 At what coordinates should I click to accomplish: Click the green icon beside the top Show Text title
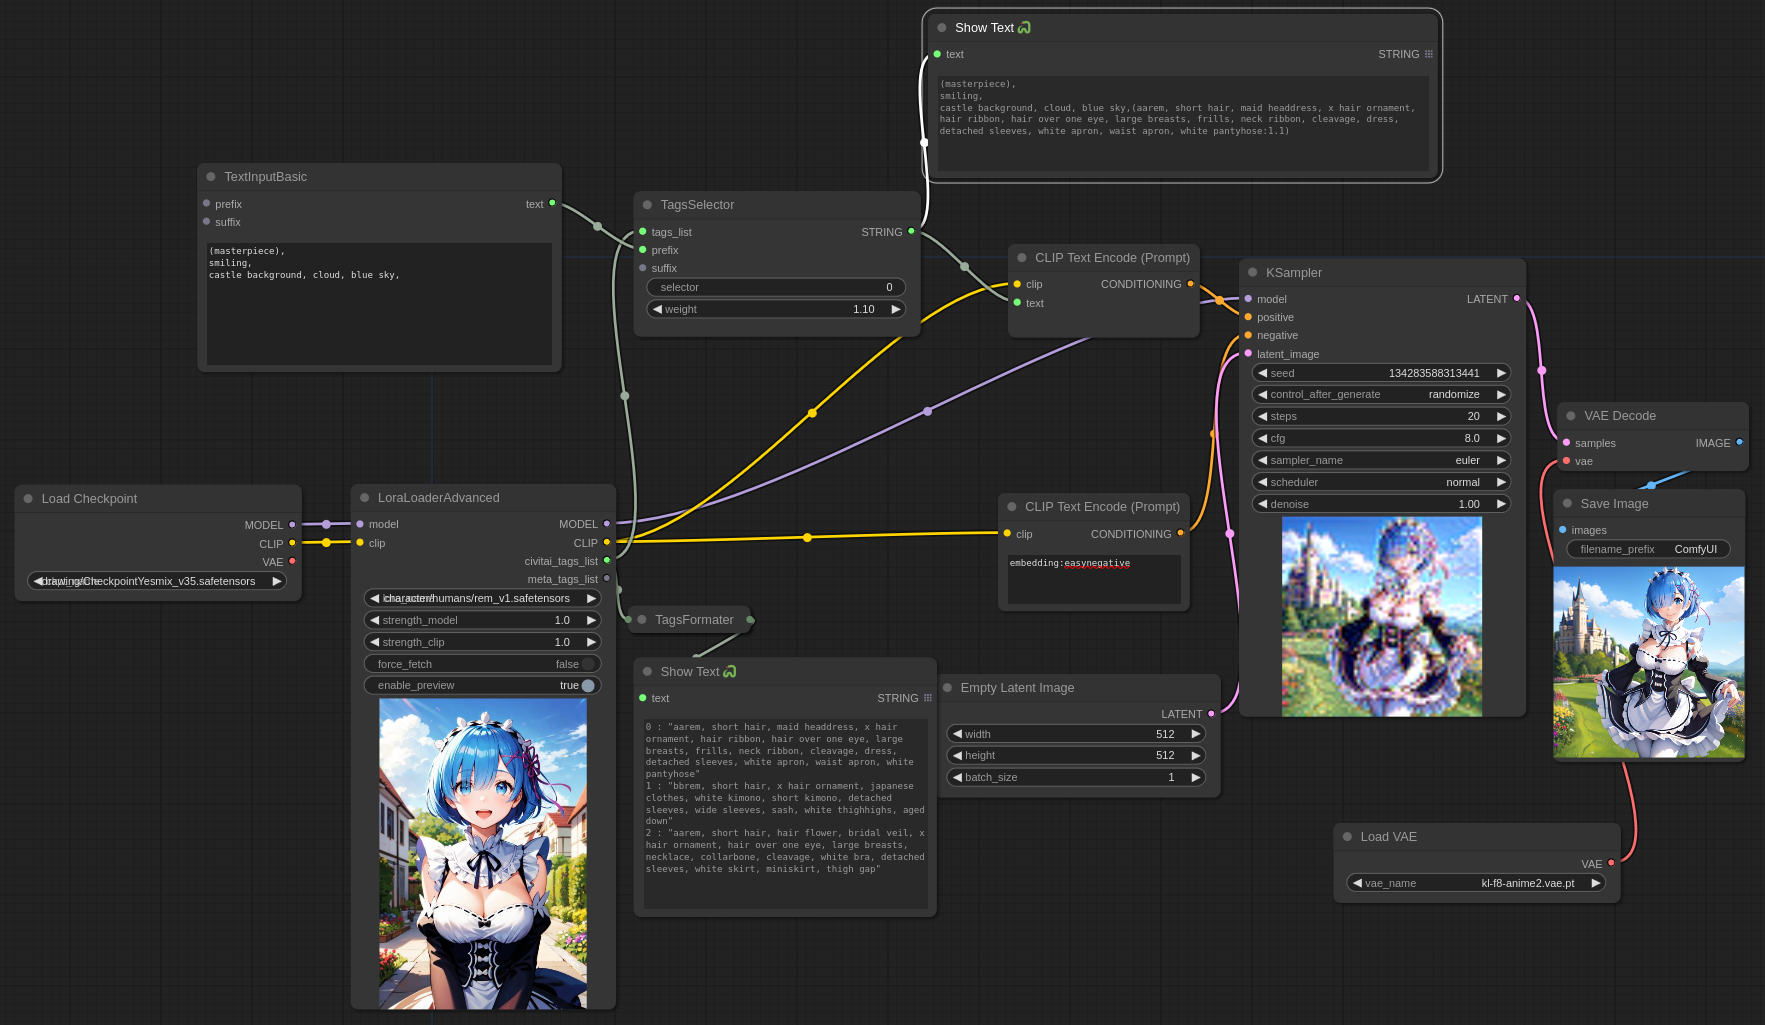[x=1024, y=28]
